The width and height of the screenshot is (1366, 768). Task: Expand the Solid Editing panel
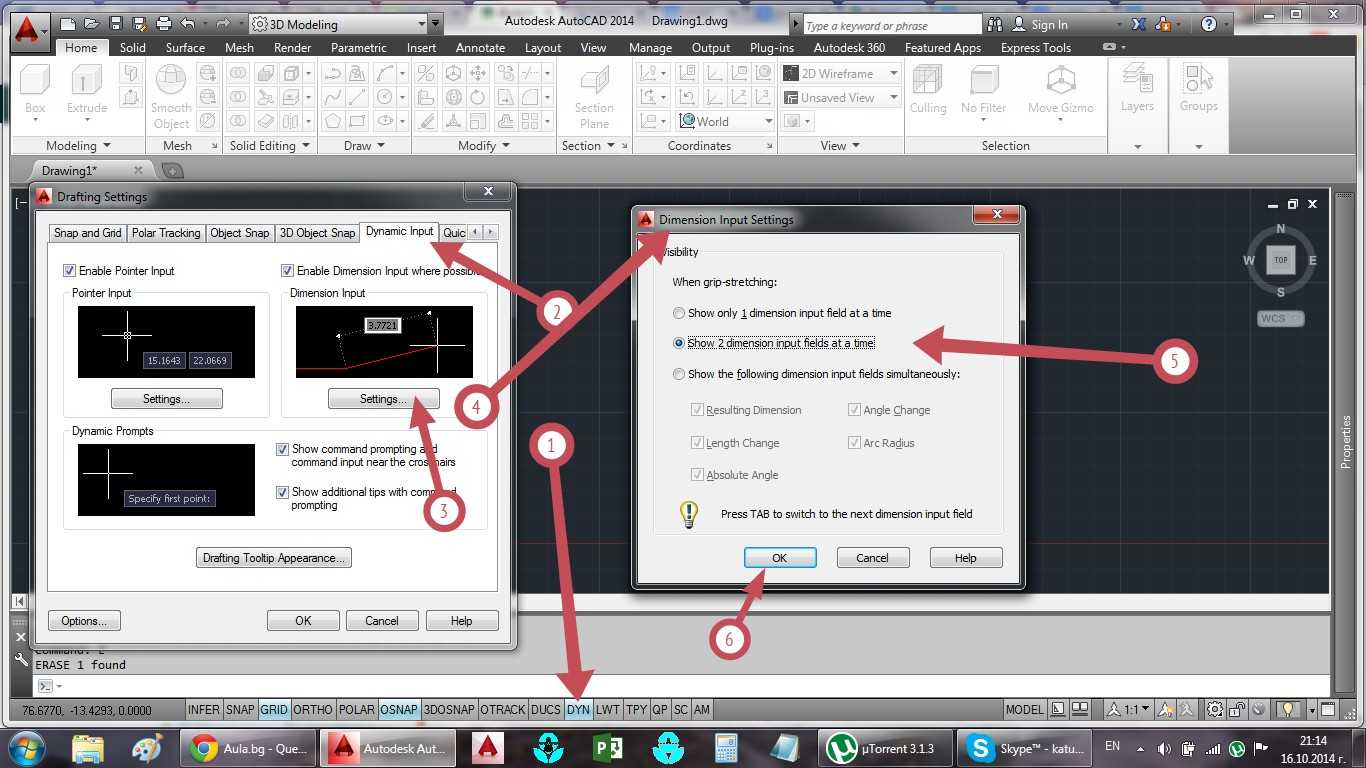(x=269, y=146)
